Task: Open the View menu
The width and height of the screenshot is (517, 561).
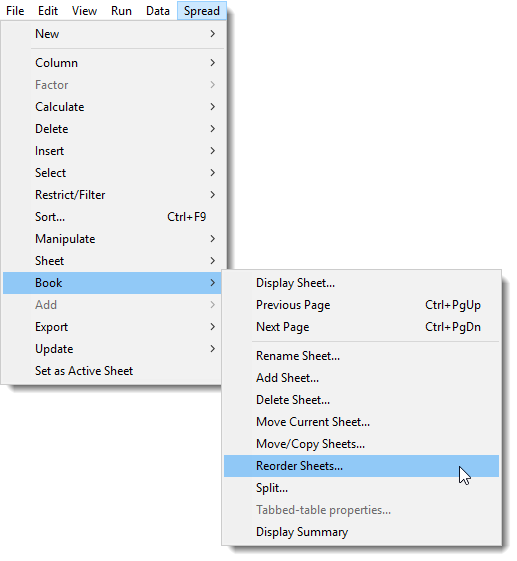Action: pos(84,11)
